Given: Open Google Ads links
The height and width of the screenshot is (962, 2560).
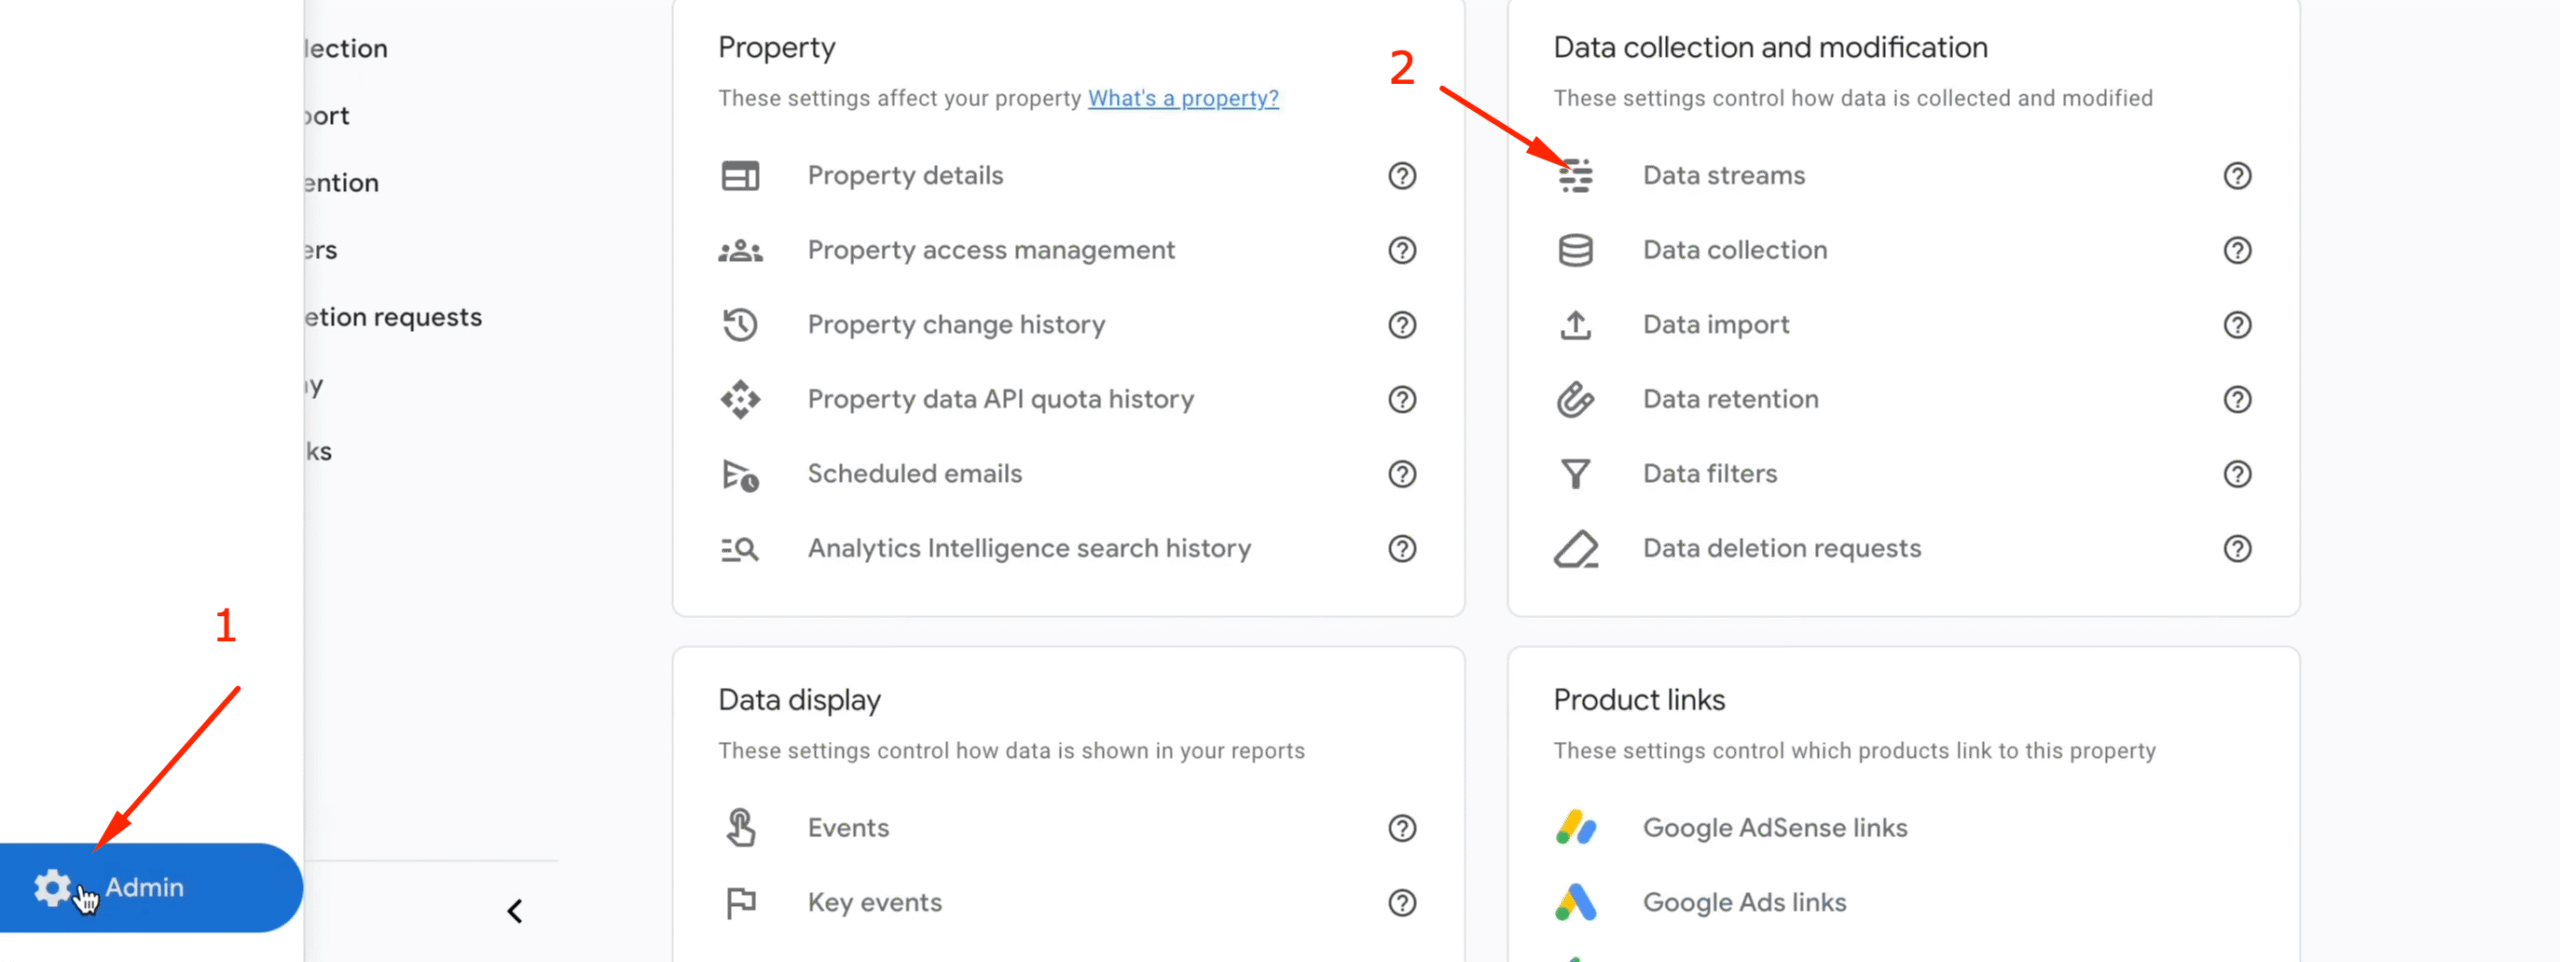Looking at the screenshot, I should pyautogui.click(x=1744, y=903).
